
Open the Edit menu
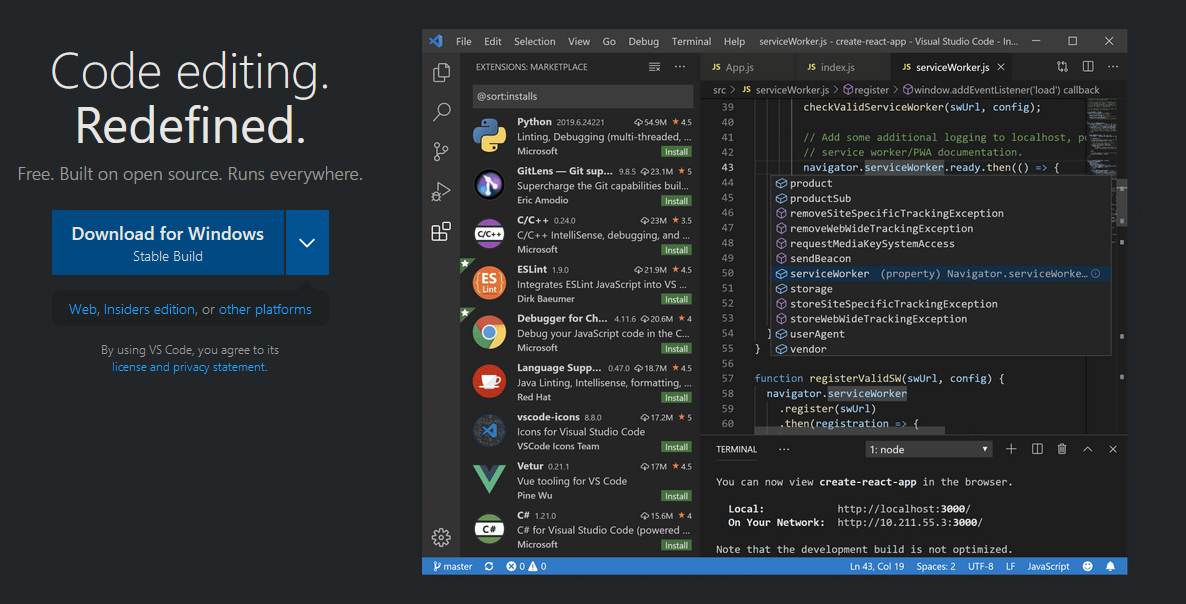pyautogui.click(x=493, y=42)
